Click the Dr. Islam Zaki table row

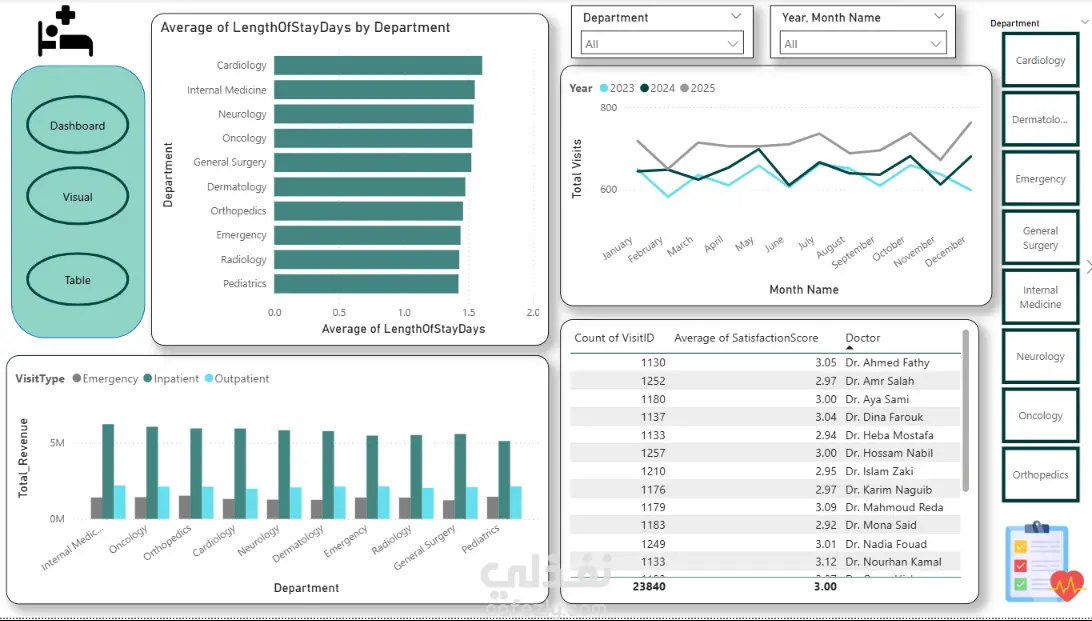pyautogui.click(x=765, y=471)
